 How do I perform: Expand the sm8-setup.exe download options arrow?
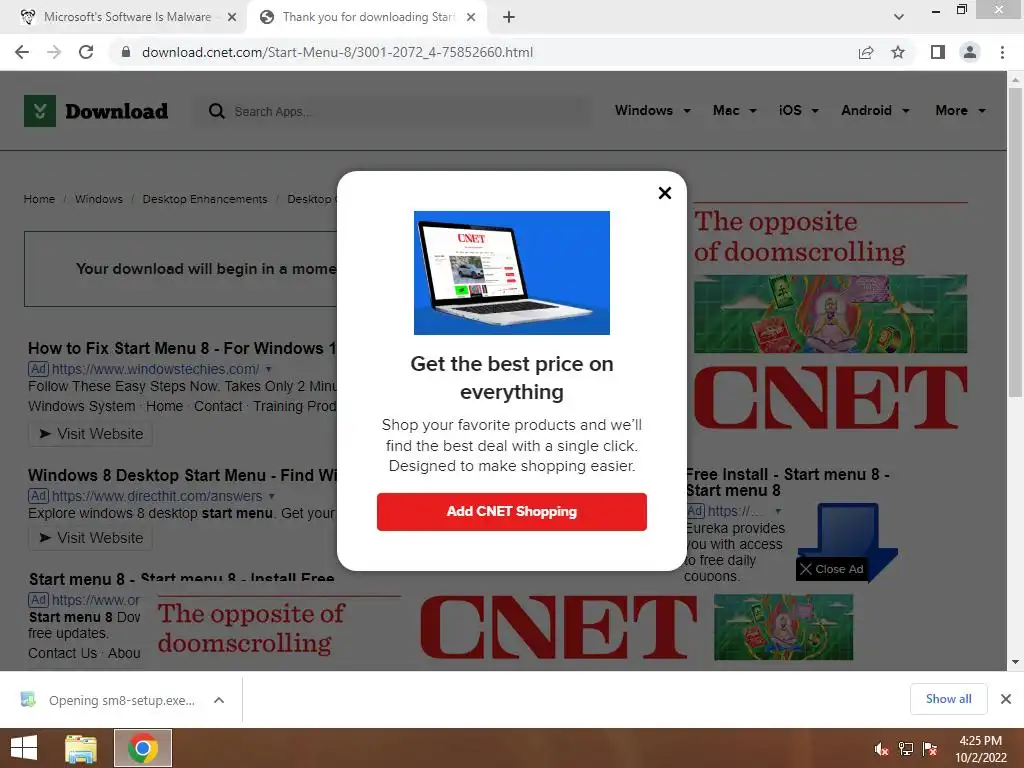coord(219,700)
